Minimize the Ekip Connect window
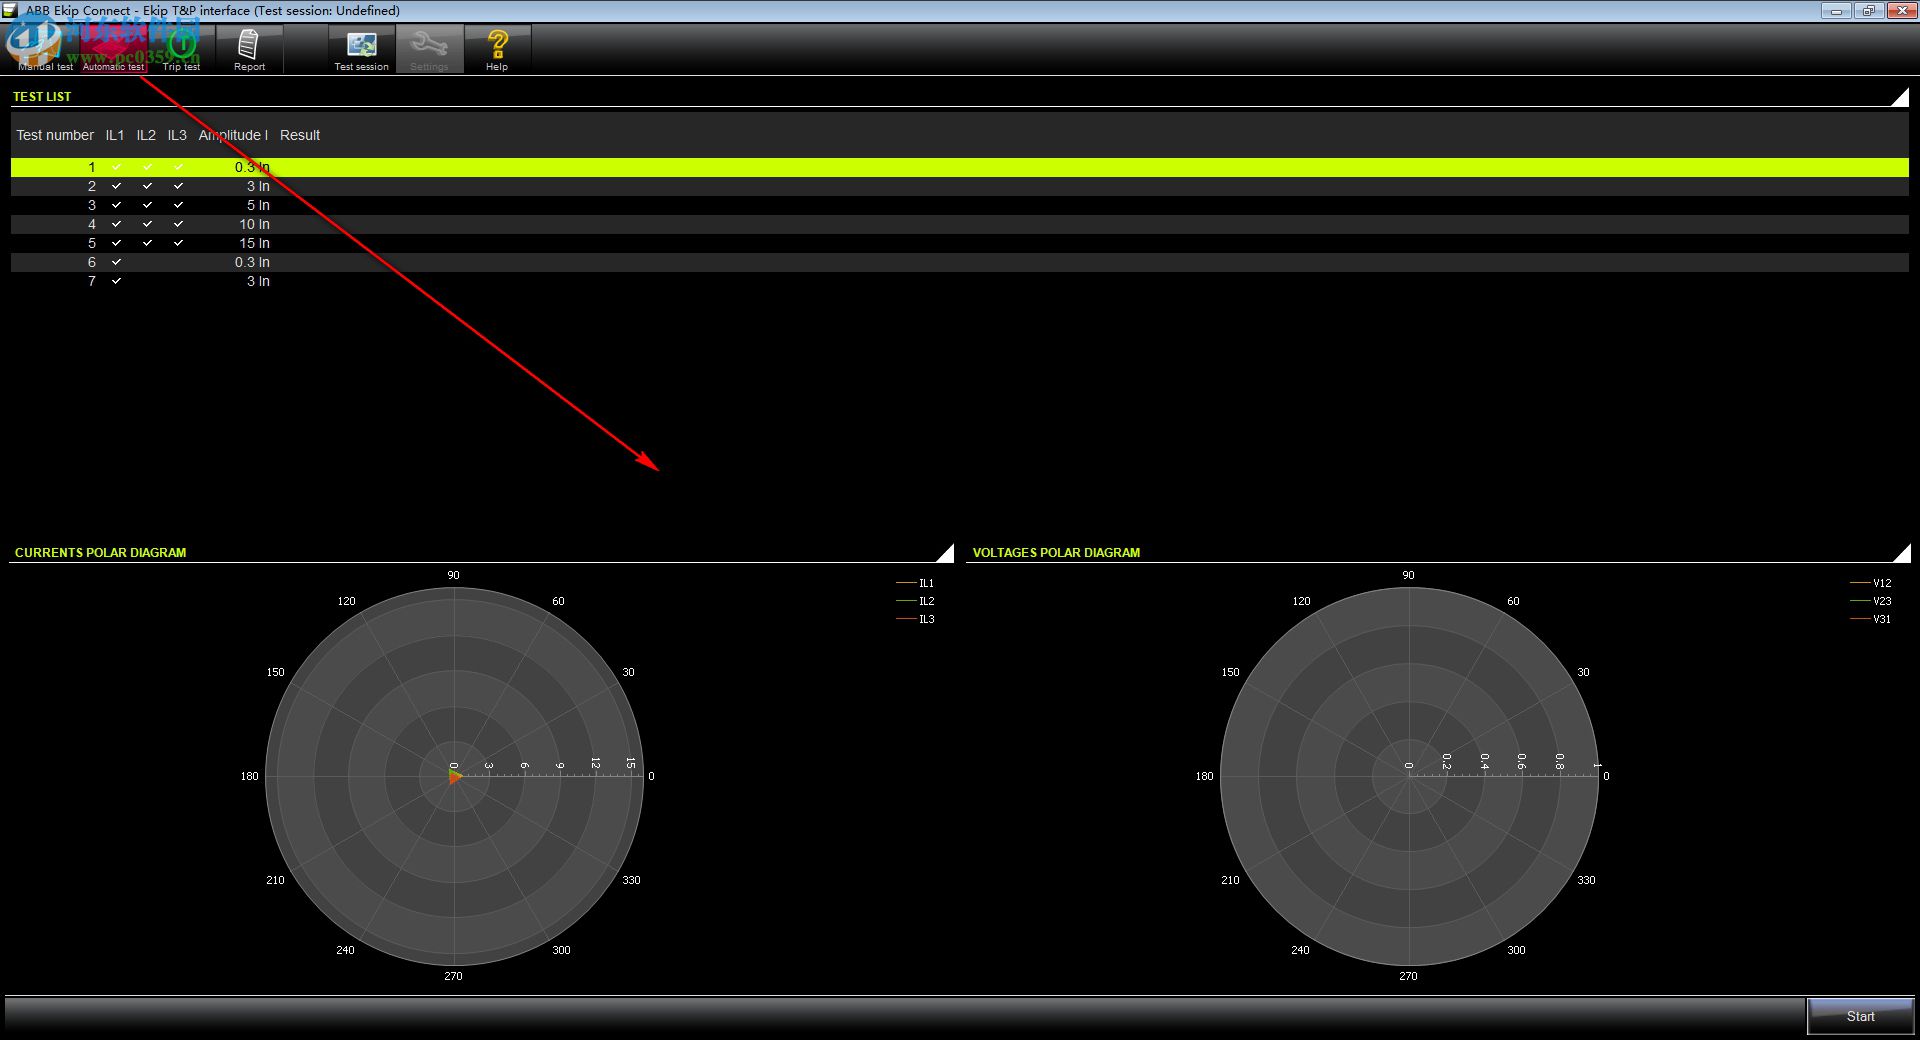 1836,11
